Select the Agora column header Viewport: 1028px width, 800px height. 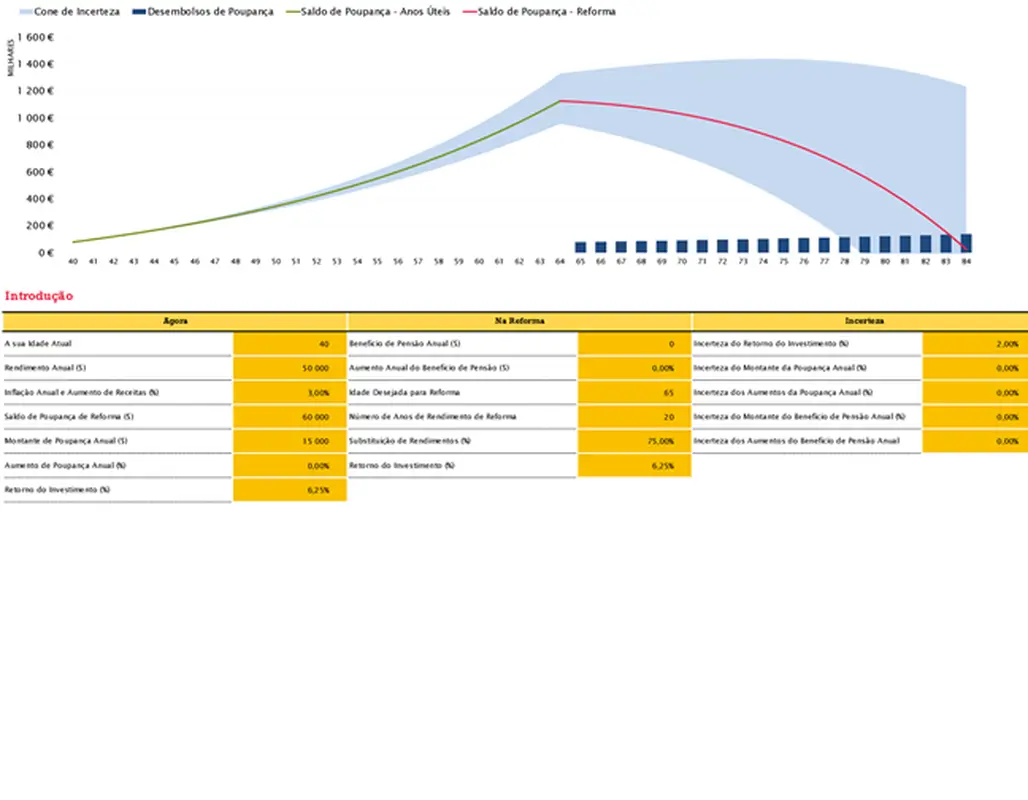click(x=175, y=321)
